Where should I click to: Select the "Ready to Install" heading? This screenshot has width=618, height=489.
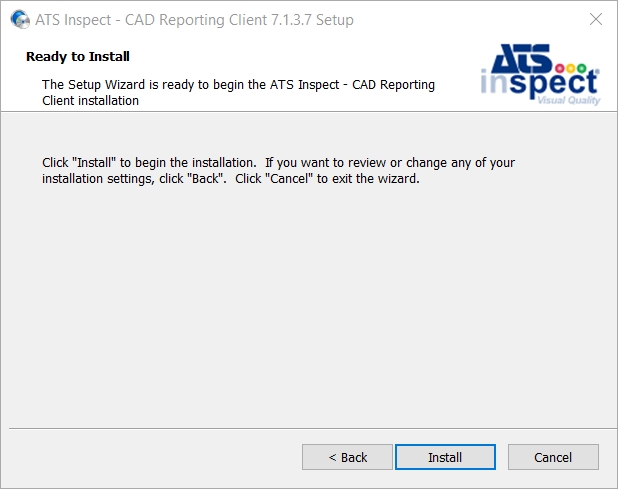point(78,56)
